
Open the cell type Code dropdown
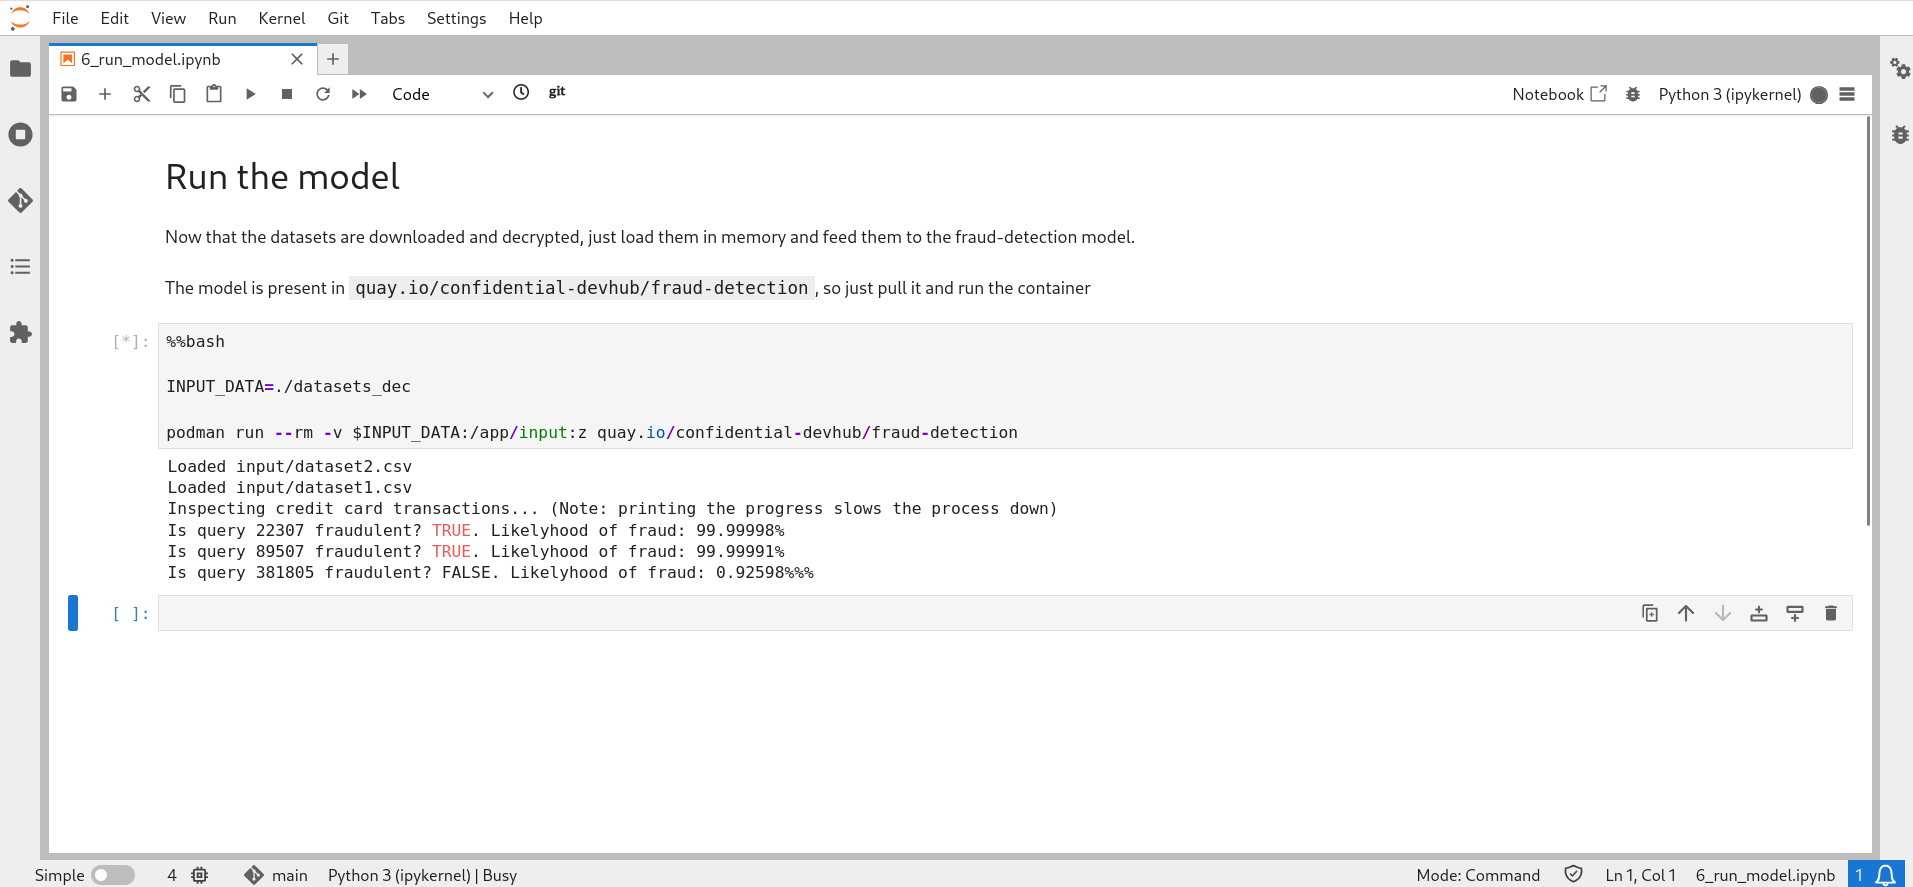click(442, 94)
